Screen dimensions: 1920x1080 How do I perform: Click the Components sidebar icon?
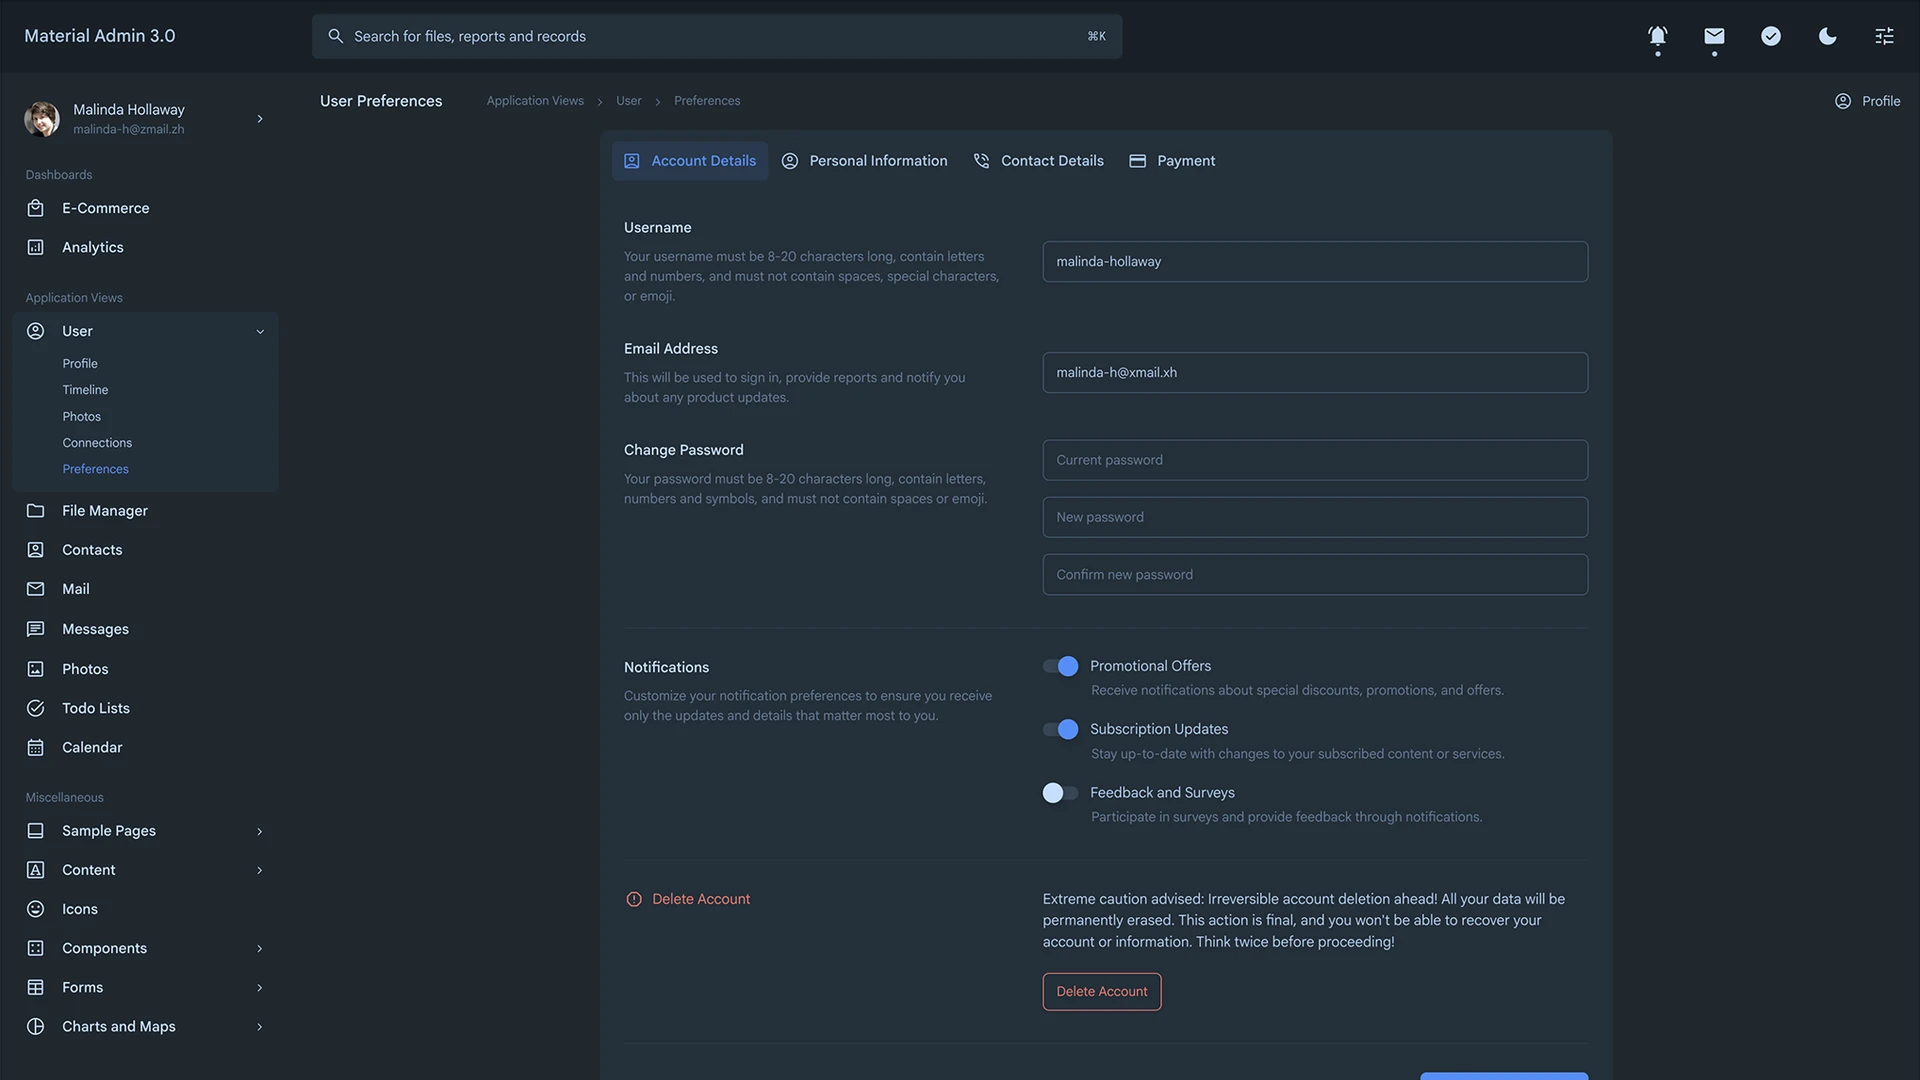[x=36, y=948]
